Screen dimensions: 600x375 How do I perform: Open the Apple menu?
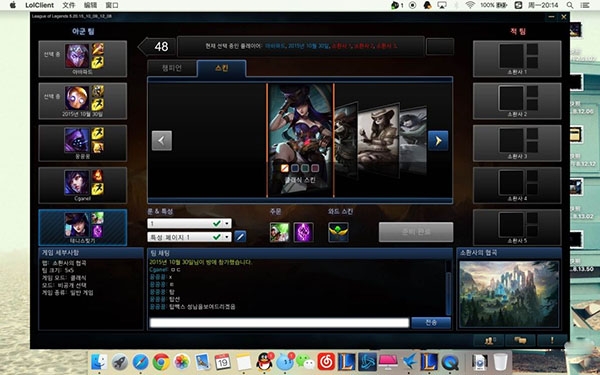tap(13, 5)
